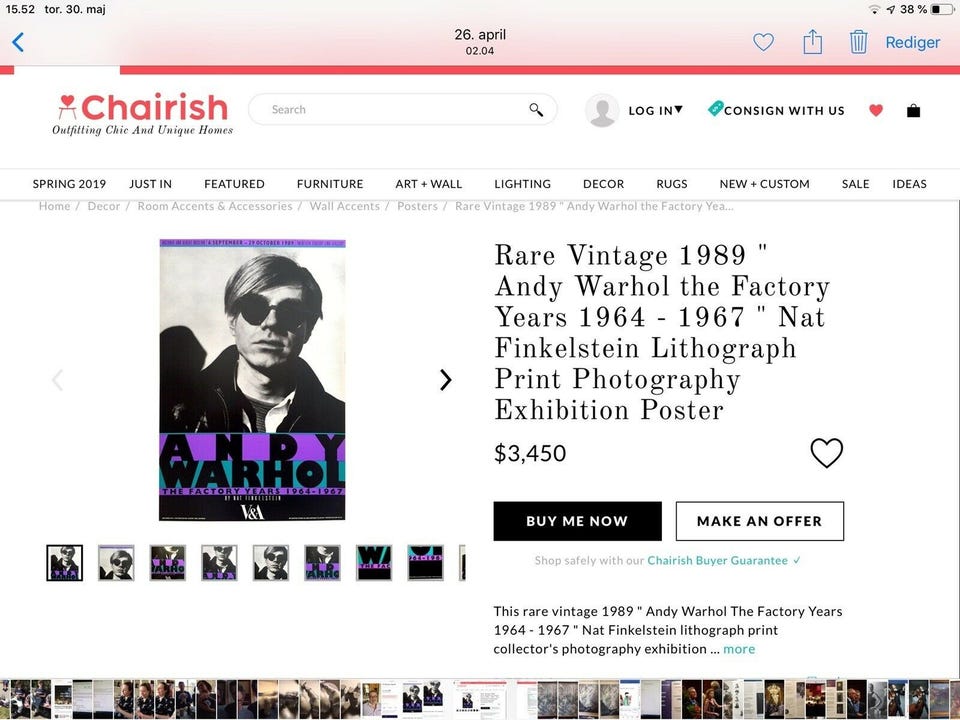
Task: Open the ART + WALL menu
Action: (428, 184)
